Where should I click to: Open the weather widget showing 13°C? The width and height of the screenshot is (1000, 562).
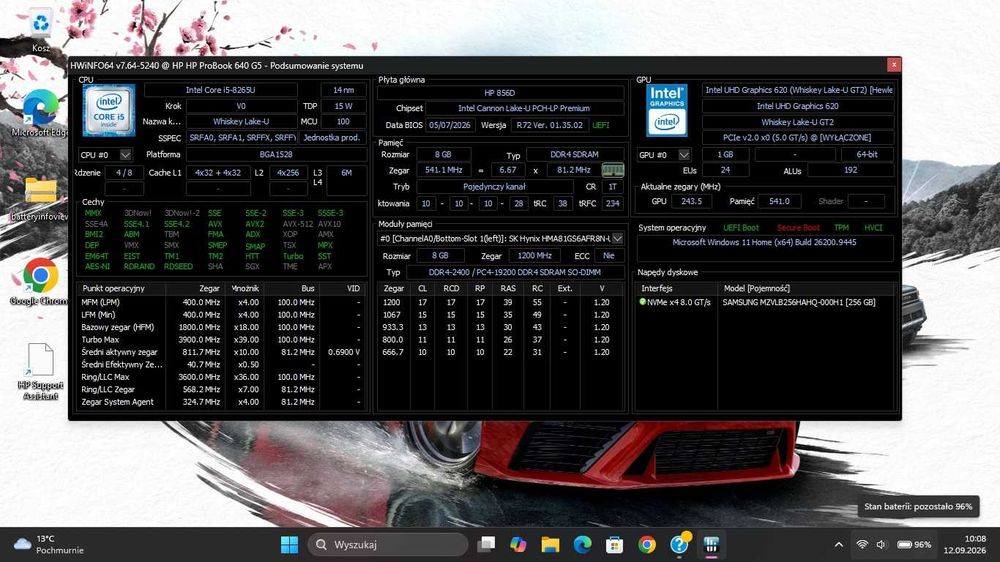48,545
